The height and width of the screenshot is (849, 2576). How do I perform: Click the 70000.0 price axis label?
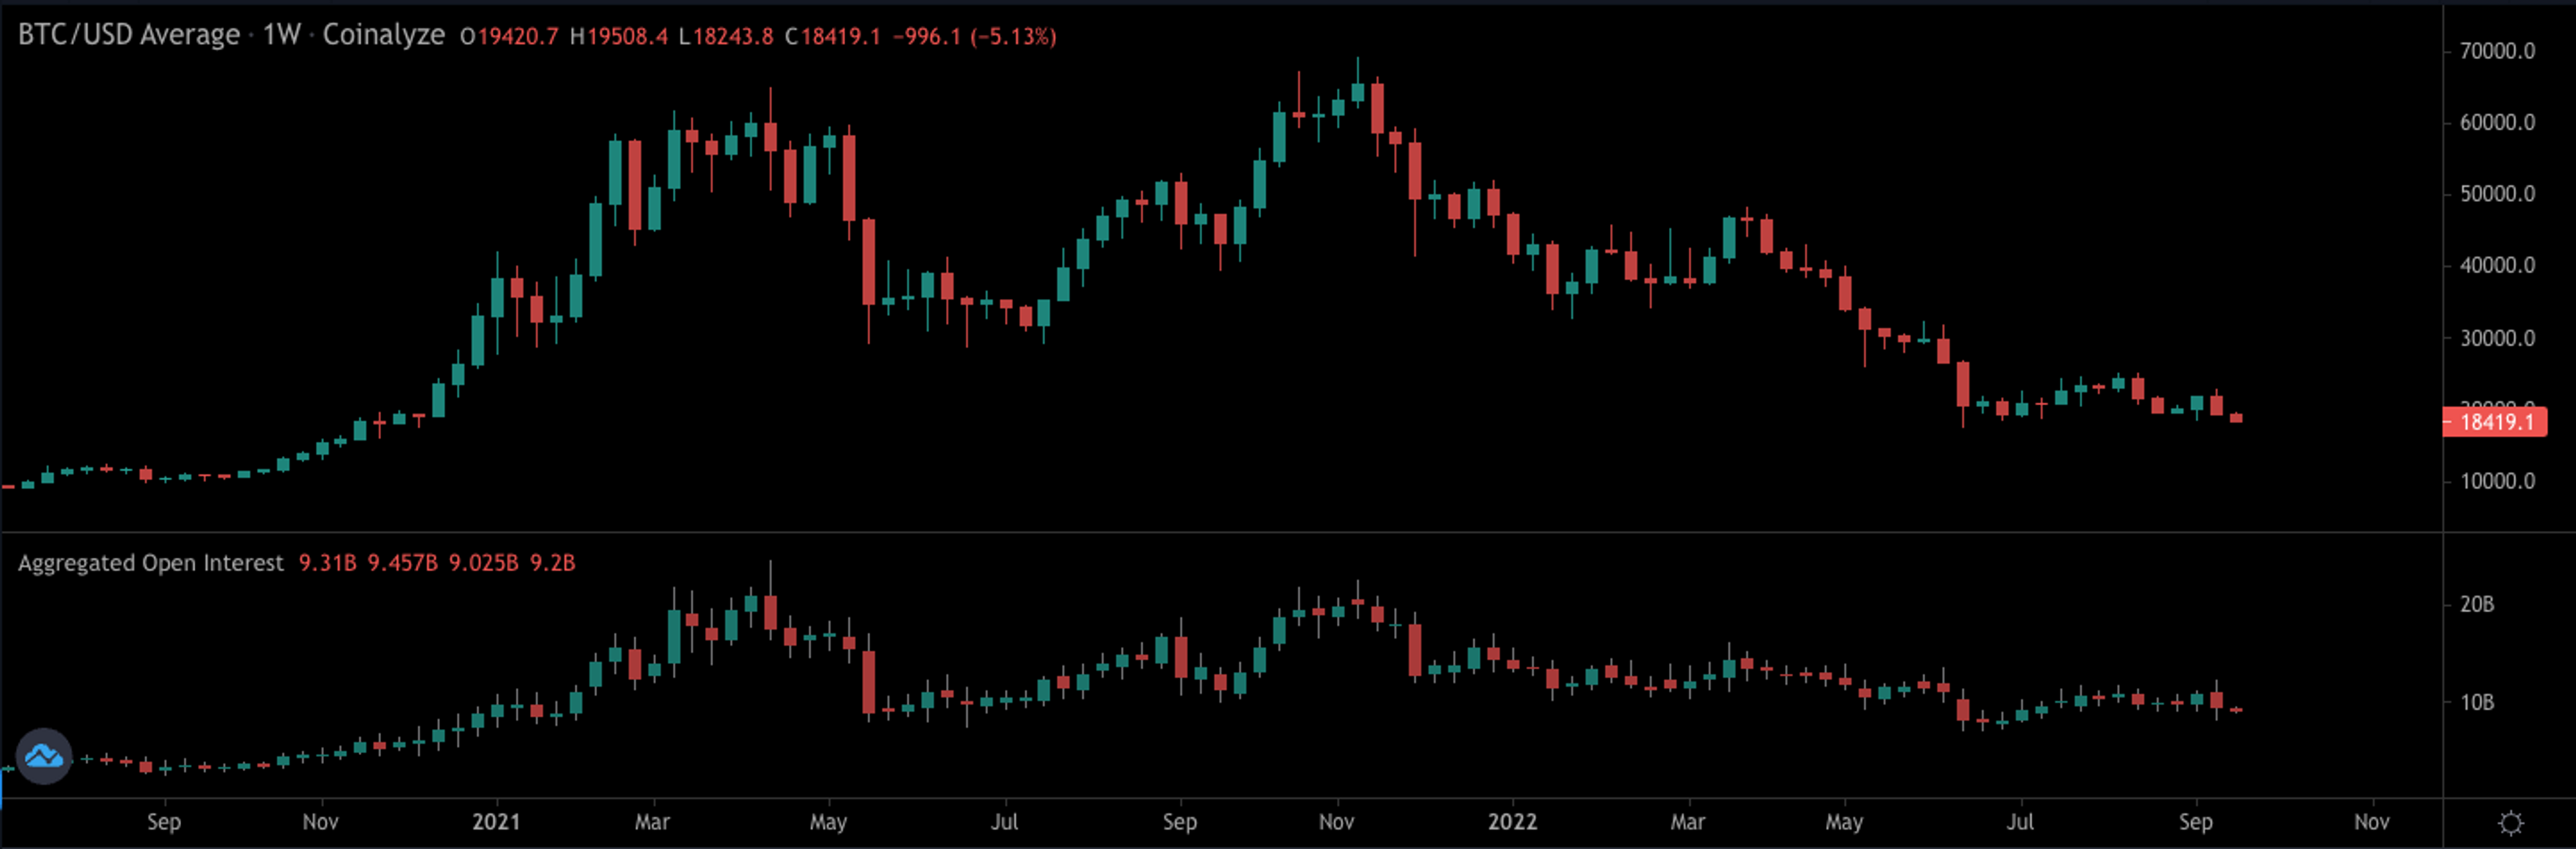point(2497,51)
